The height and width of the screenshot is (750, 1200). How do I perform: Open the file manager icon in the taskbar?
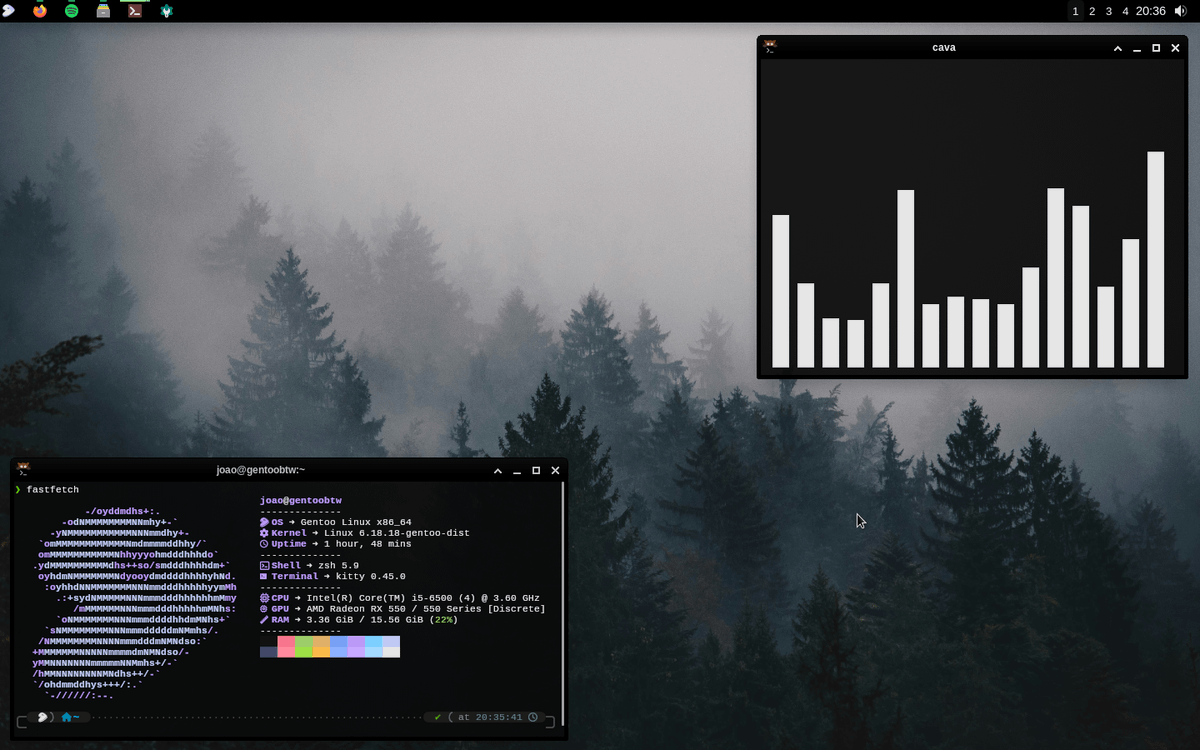(x=102, y=11)
